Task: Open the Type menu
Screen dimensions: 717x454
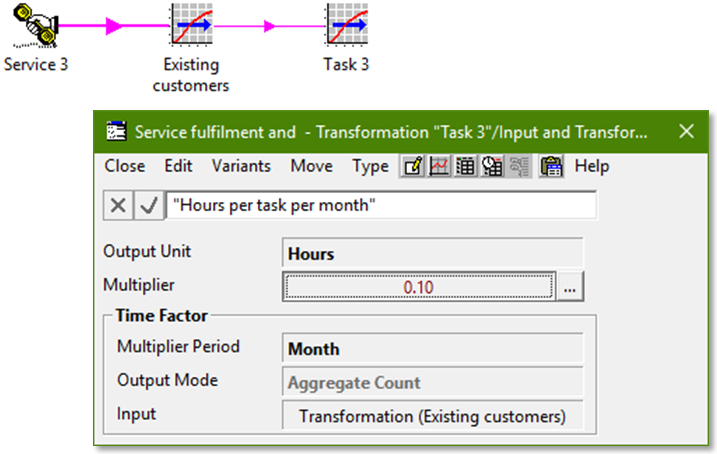Action: click(370, 166)
